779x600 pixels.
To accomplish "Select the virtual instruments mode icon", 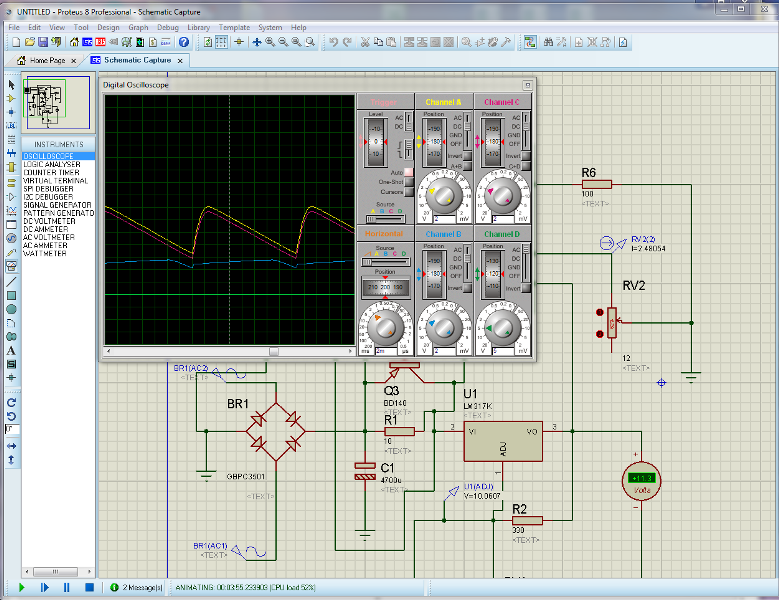I will coord(11,266).
